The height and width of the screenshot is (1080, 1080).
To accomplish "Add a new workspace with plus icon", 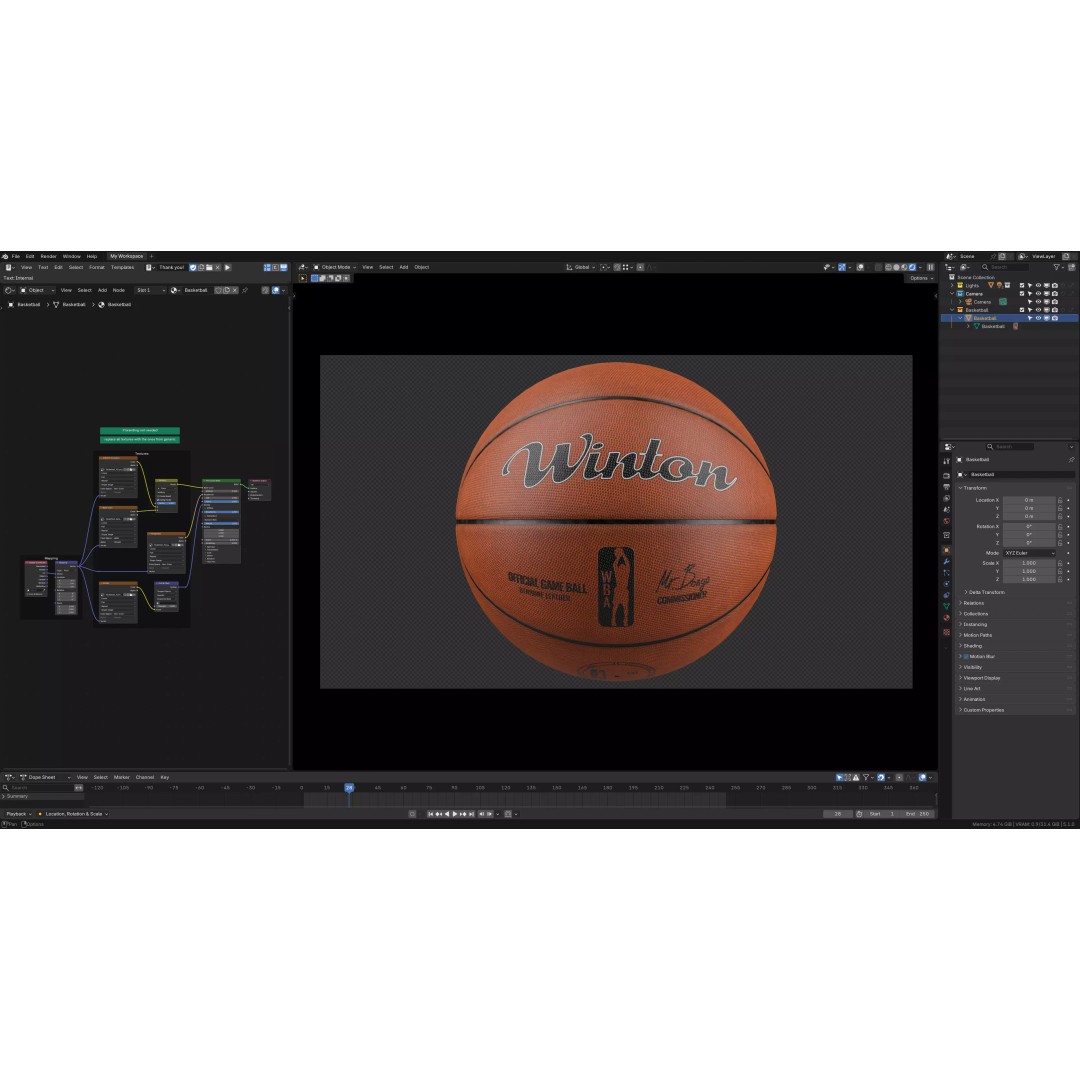I will [152, 256].
